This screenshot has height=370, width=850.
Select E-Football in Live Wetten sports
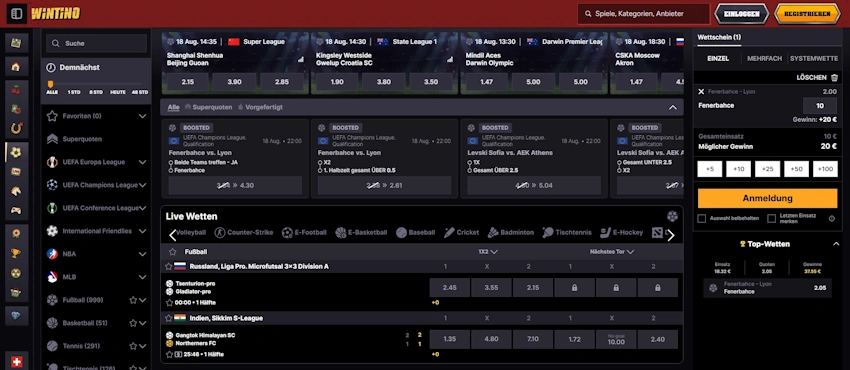(x=304, y=232)
